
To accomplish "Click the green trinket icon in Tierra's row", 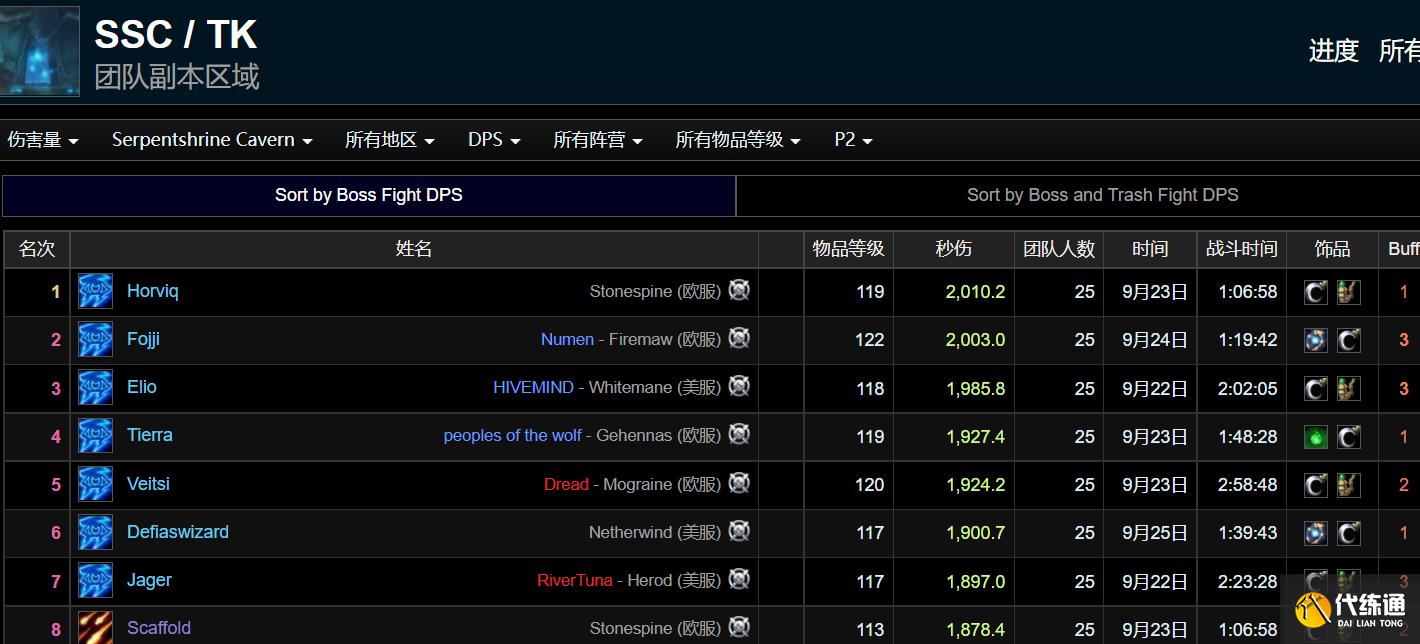I will 1316,437.
